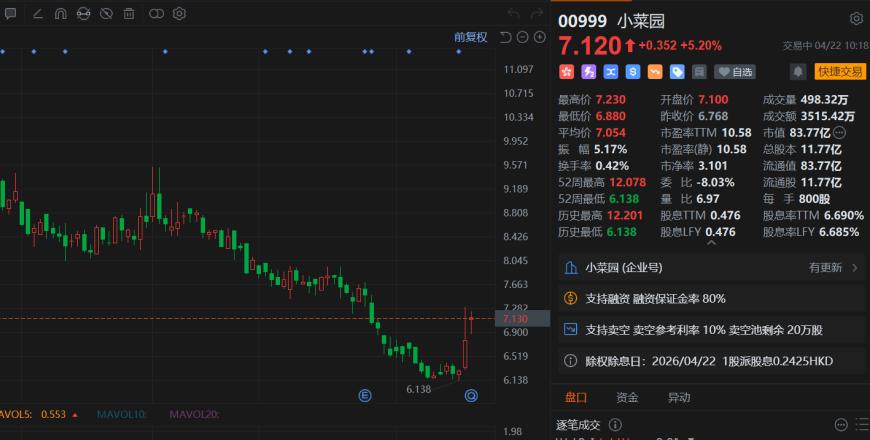Click the orange short-selling badge
This screenshot has width=870, height=440.
[x=655, y=72]
